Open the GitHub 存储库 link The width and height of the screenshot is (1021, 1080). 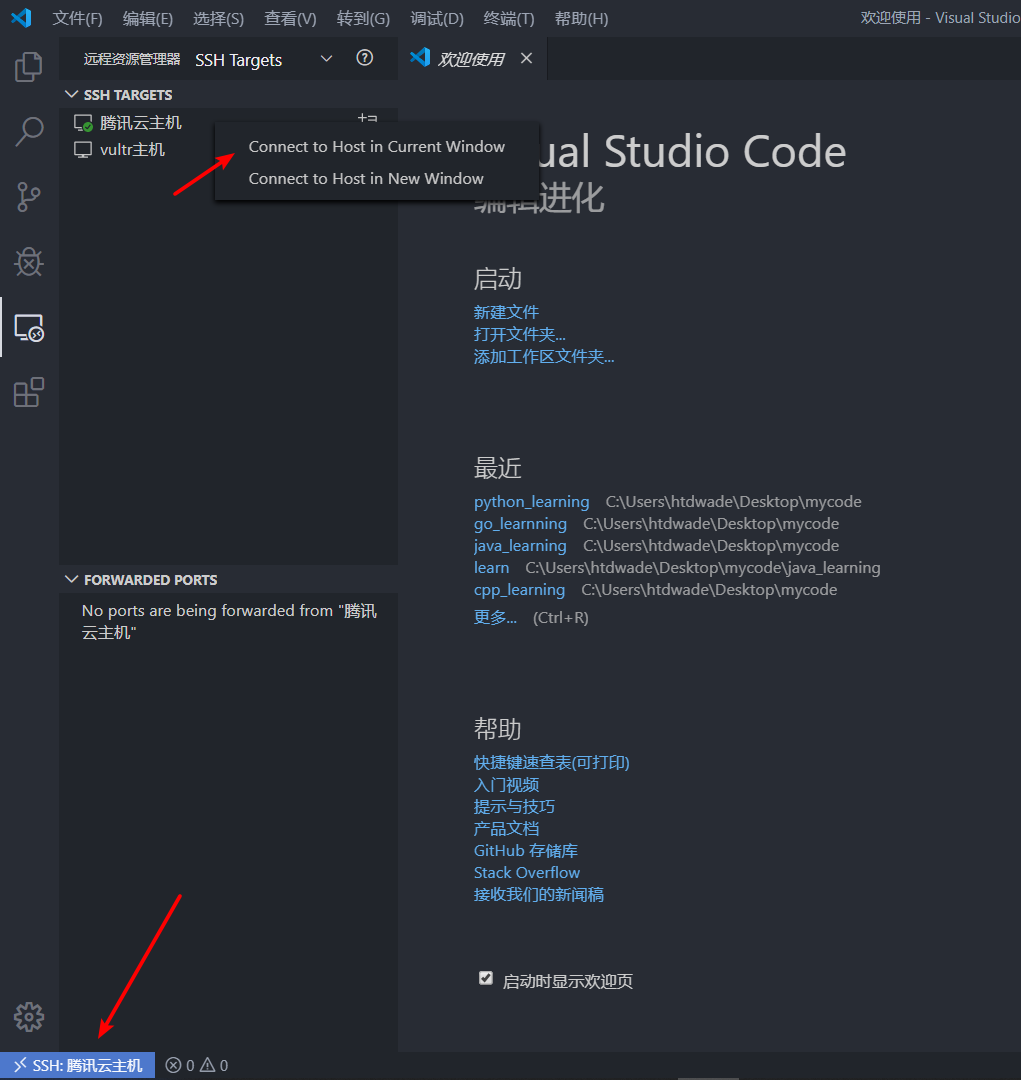526,851
